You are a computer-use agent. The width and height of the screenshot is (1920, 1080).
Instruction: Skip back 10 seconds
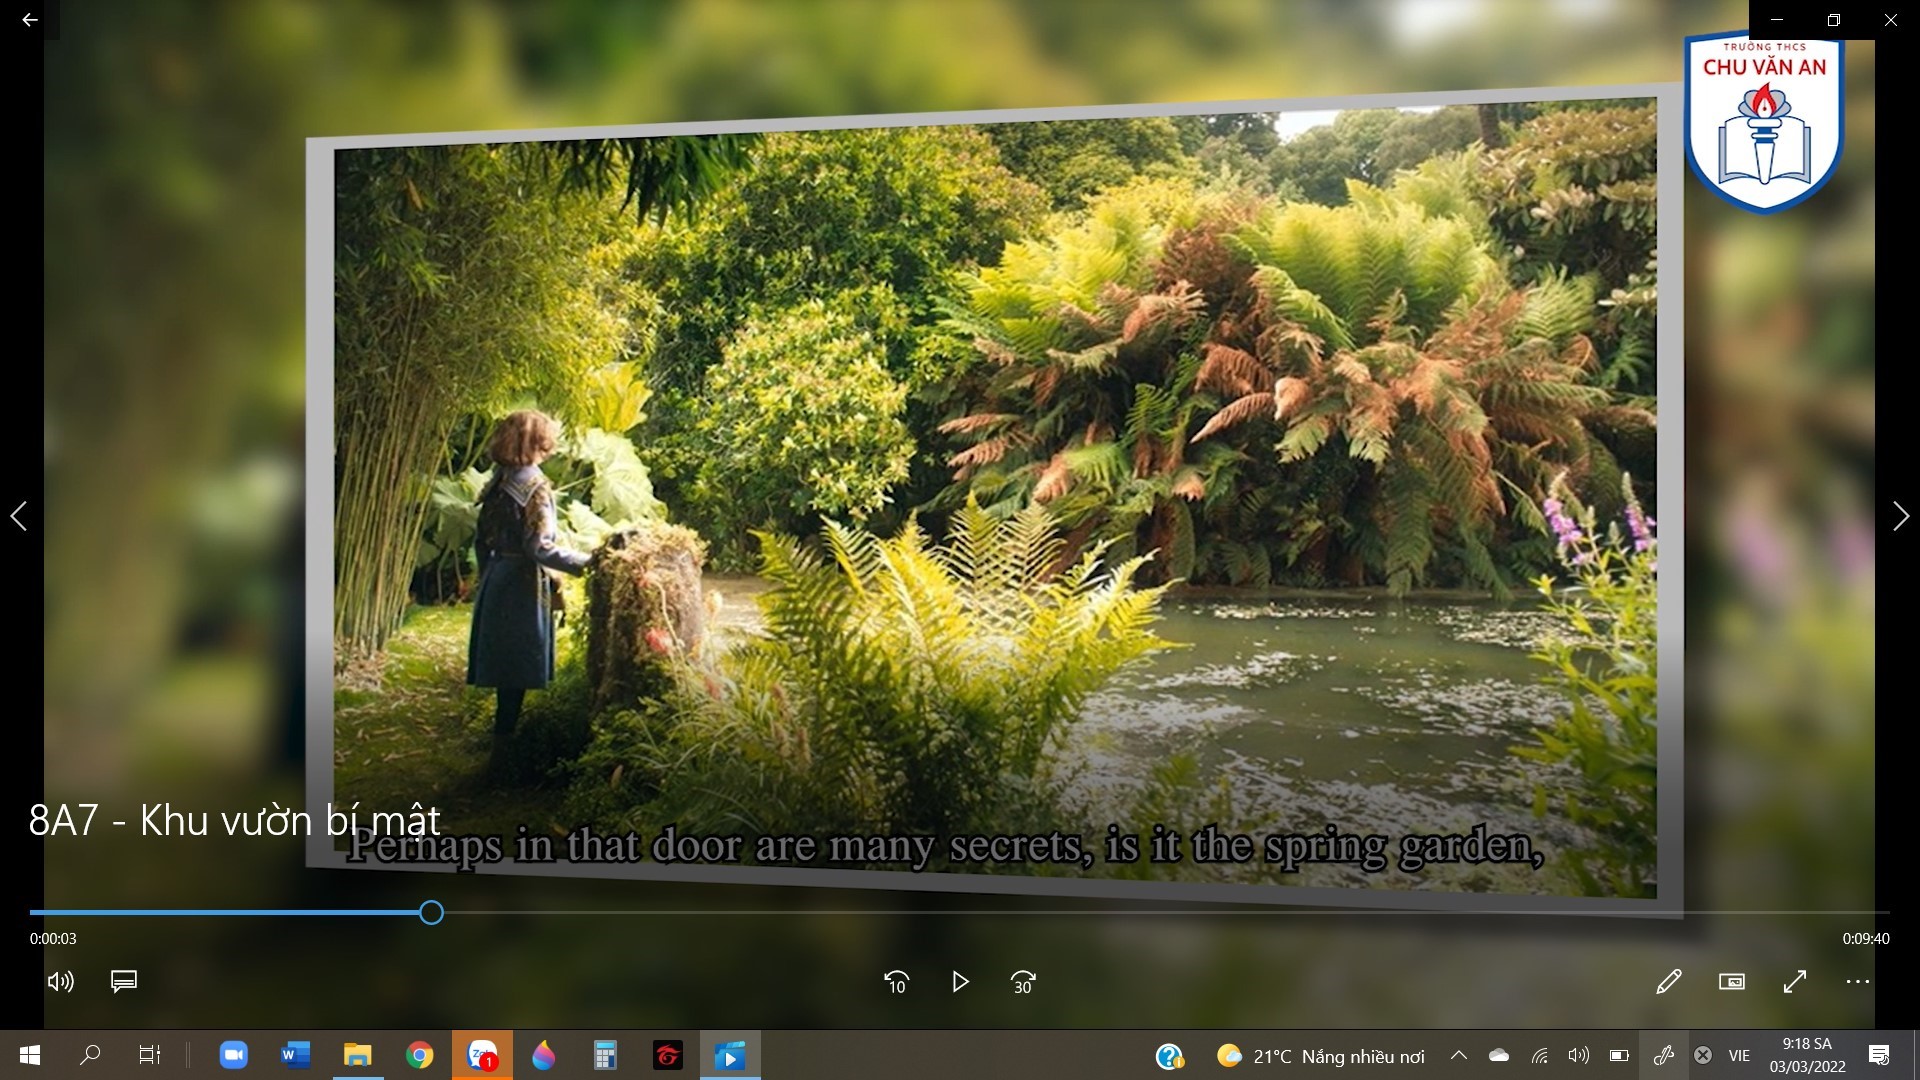click(896, 983)
